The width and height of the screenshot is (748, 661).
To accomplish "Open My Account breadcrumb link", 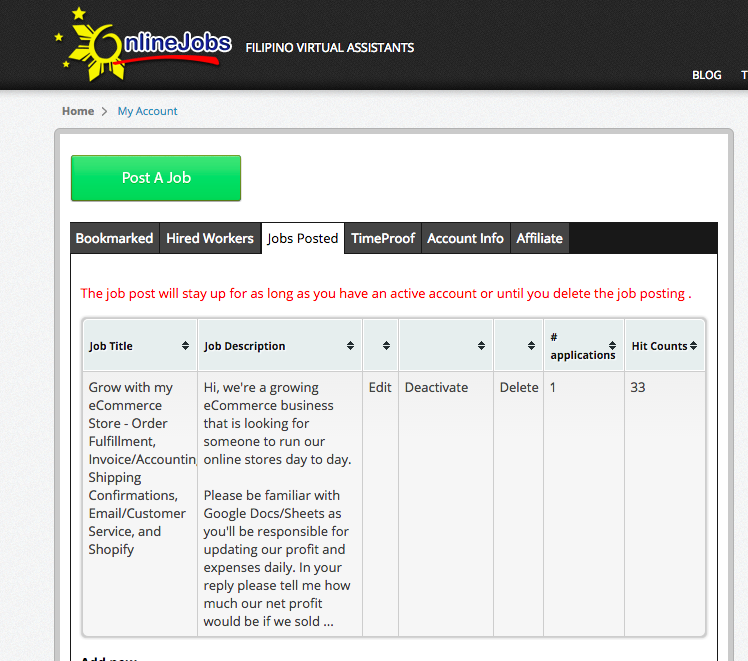I will pyautogui.click(x=147, y=111).
